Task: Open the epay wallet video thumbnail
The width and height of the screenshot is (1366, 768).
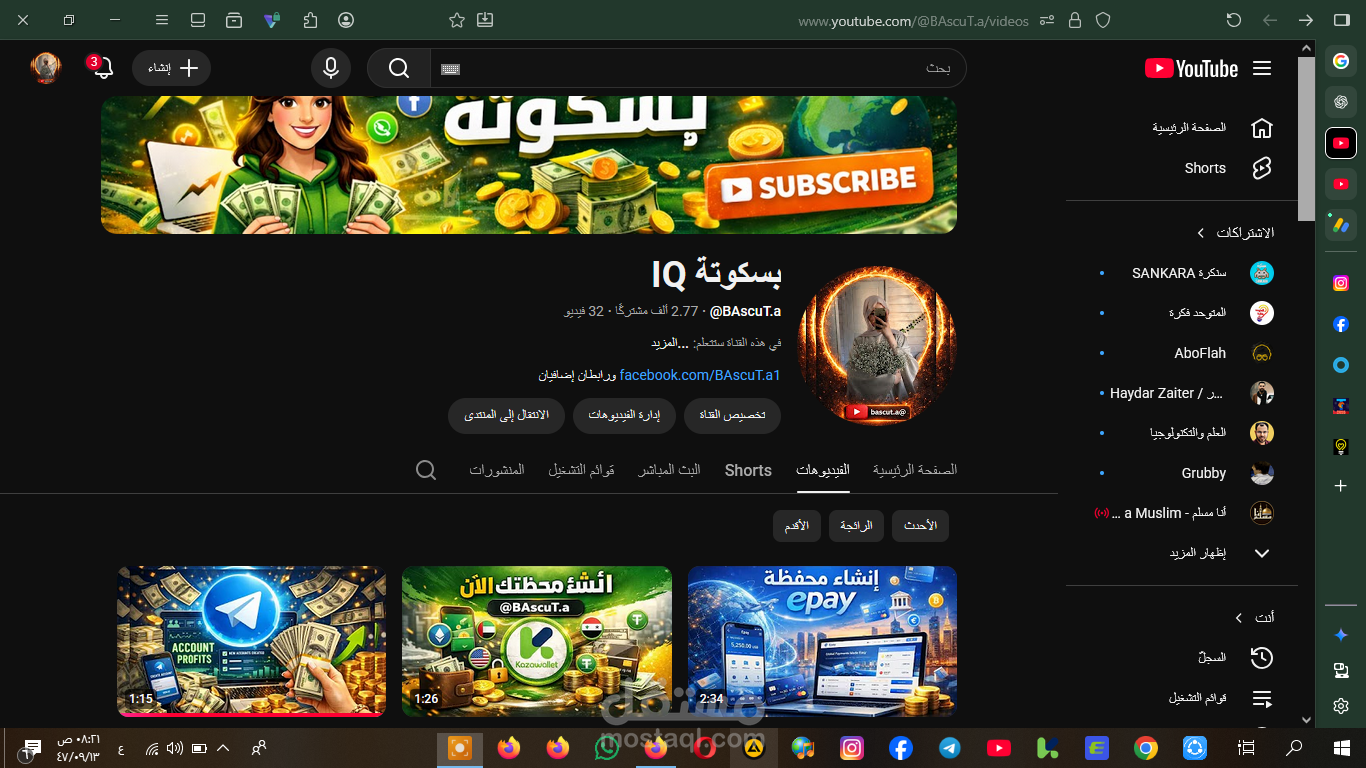Action: coord(822,641)
